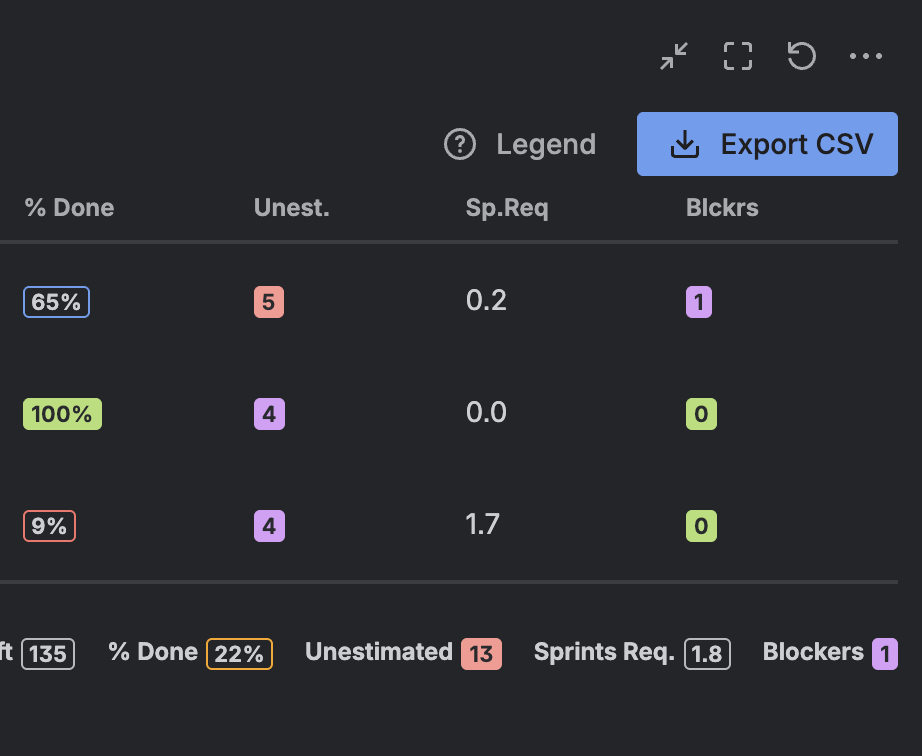Click the question mark help icon
Viewport: 922px width, 756px height.
click(459, 144)
